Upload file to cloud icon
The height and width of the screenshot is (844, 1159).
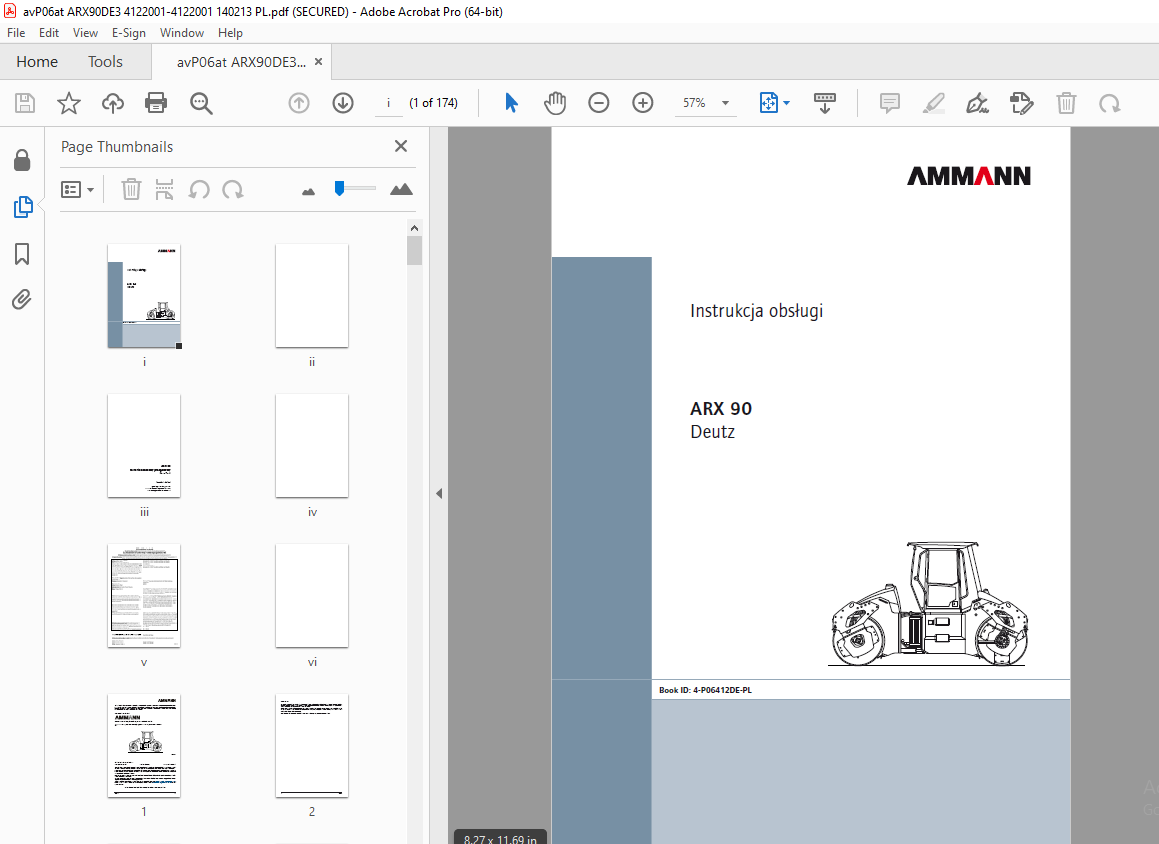[x=112, y=103]
